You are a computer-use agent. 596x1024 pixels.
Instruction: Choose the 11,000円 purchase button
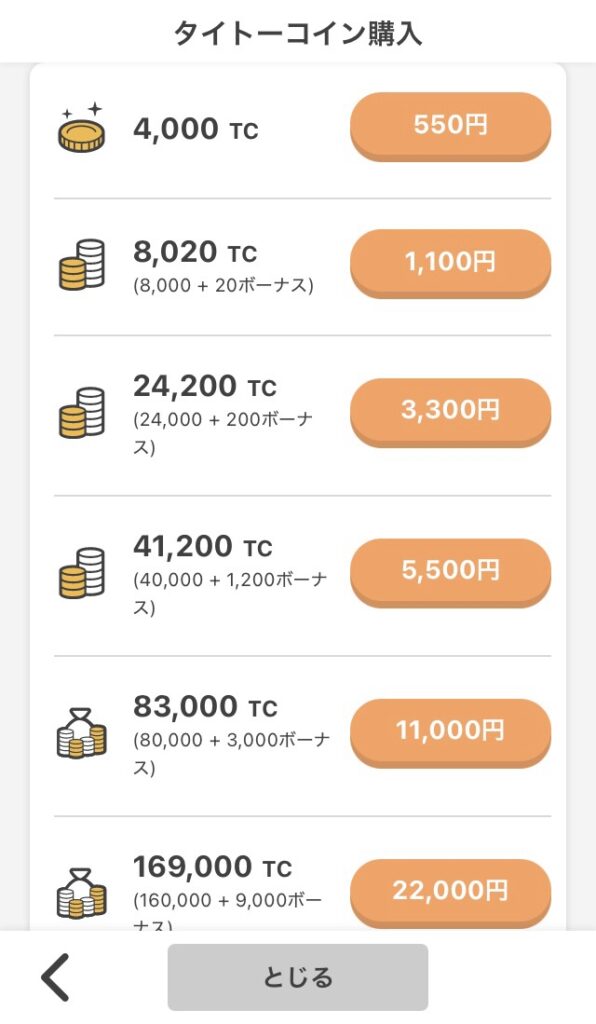(x=450, y=731)
